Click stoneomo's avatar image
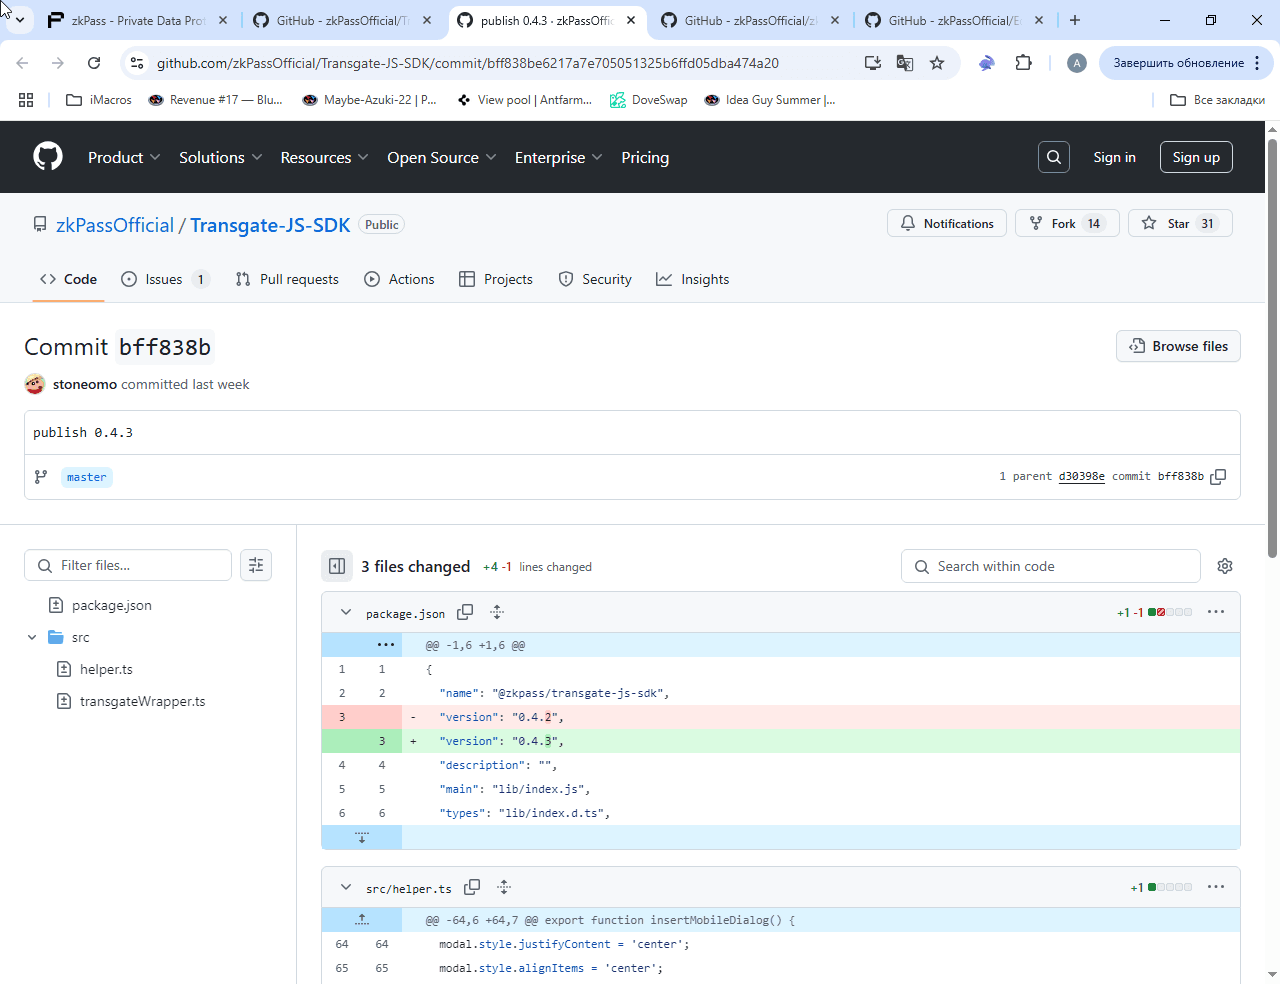Image resolution: width=1280 pixels, height=984 pixels. (x=35, y=384)
